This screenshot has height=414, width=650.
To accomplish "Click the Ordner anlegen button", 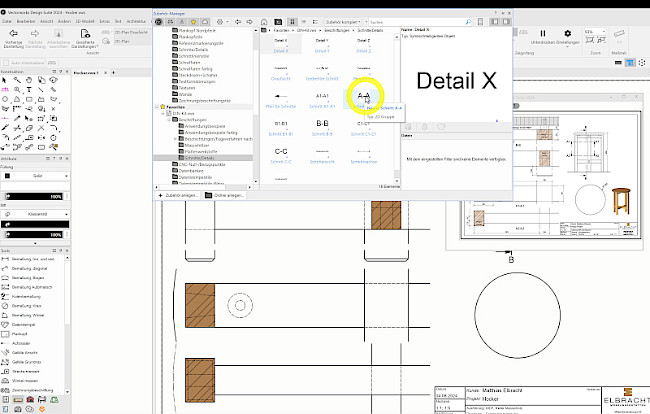I will click(226, 194).
